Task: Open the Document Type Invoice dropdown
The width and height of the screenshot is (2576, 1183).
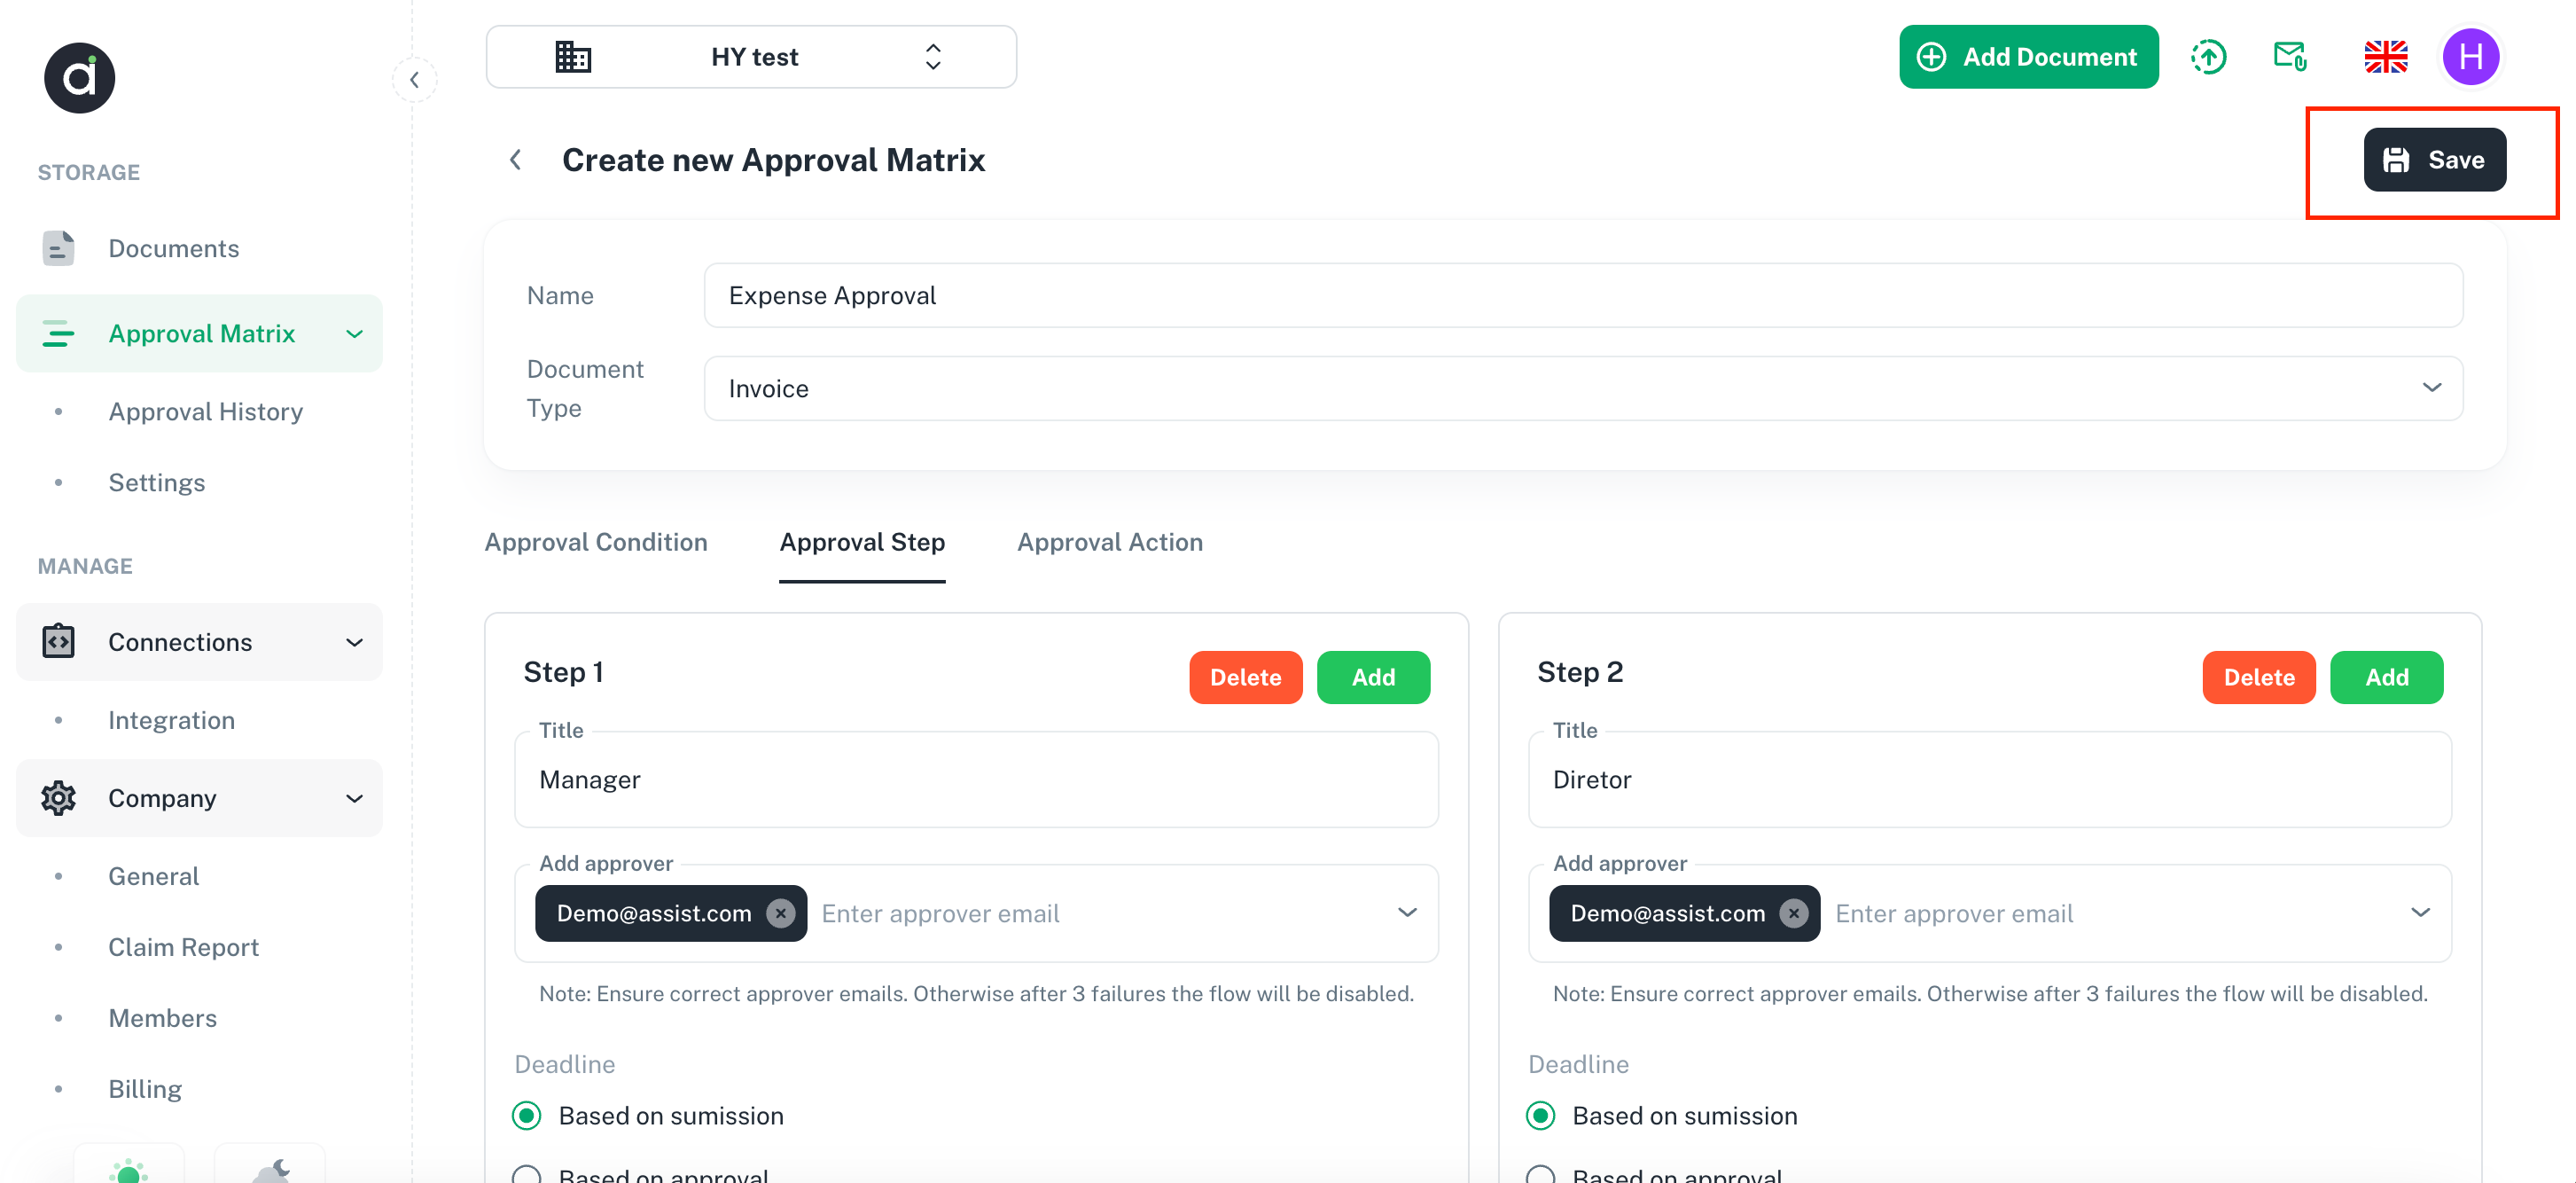Action: (1583, 389)
